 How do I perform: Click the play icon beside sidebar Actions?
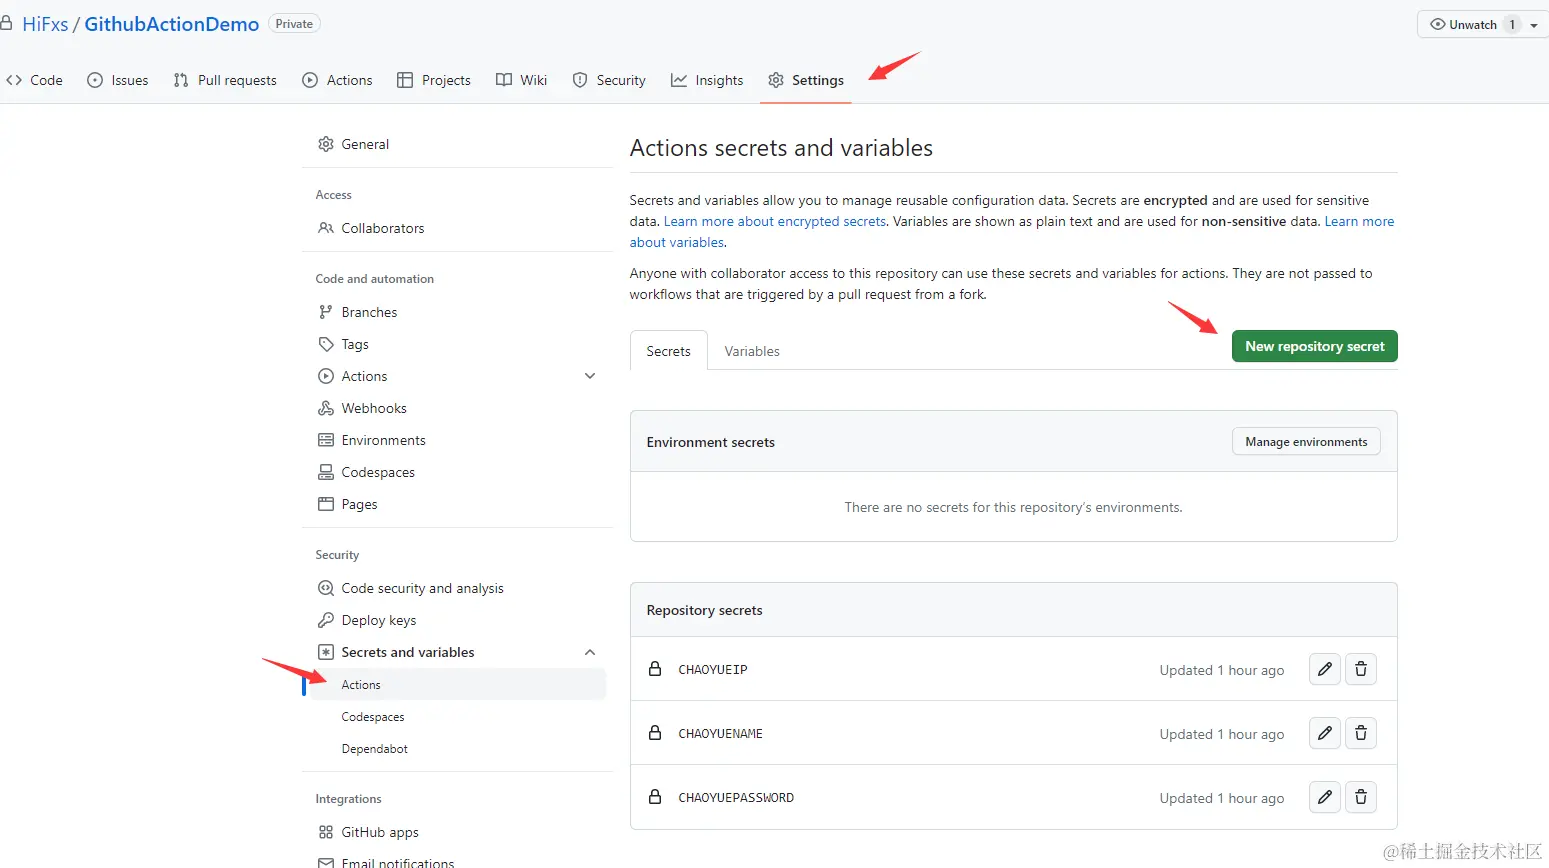(326, 376)
